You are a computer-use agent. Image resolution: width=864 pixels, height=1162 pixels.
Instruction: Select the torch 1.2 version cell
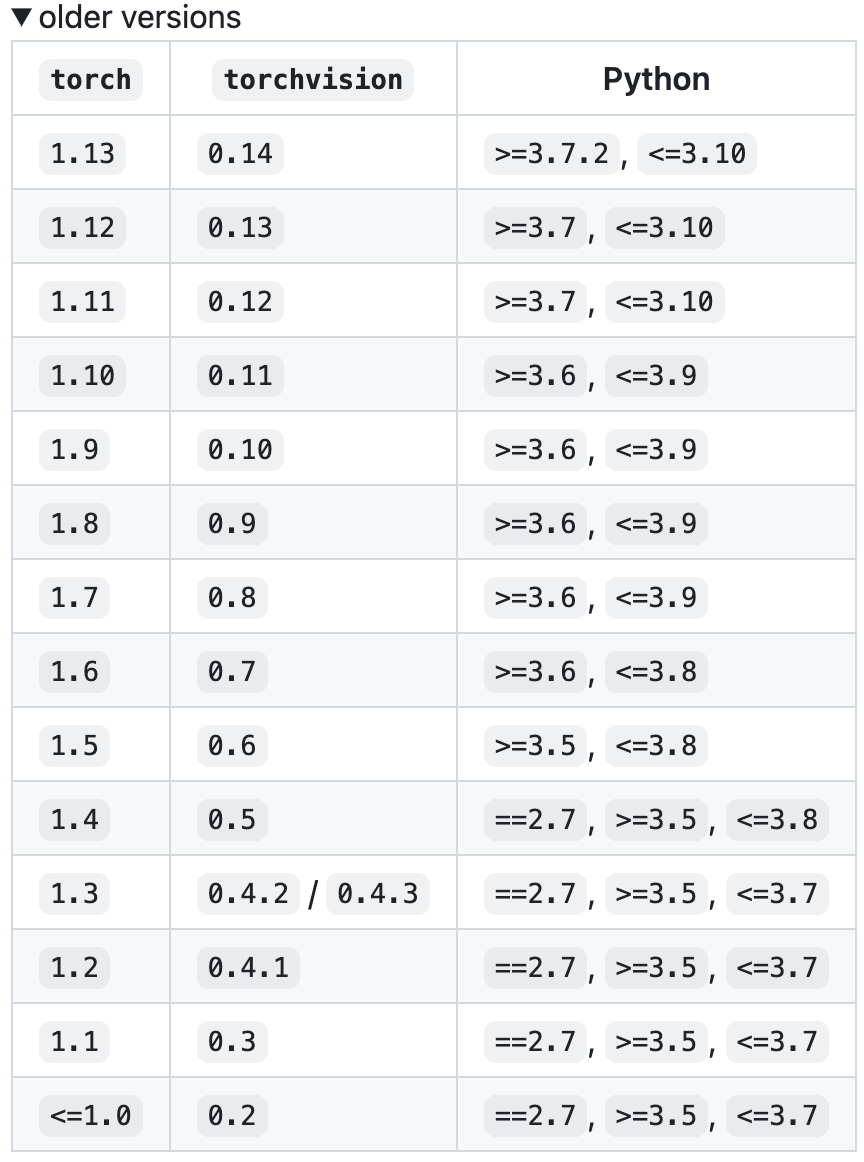pyautogui.click(x=74, y=968)
